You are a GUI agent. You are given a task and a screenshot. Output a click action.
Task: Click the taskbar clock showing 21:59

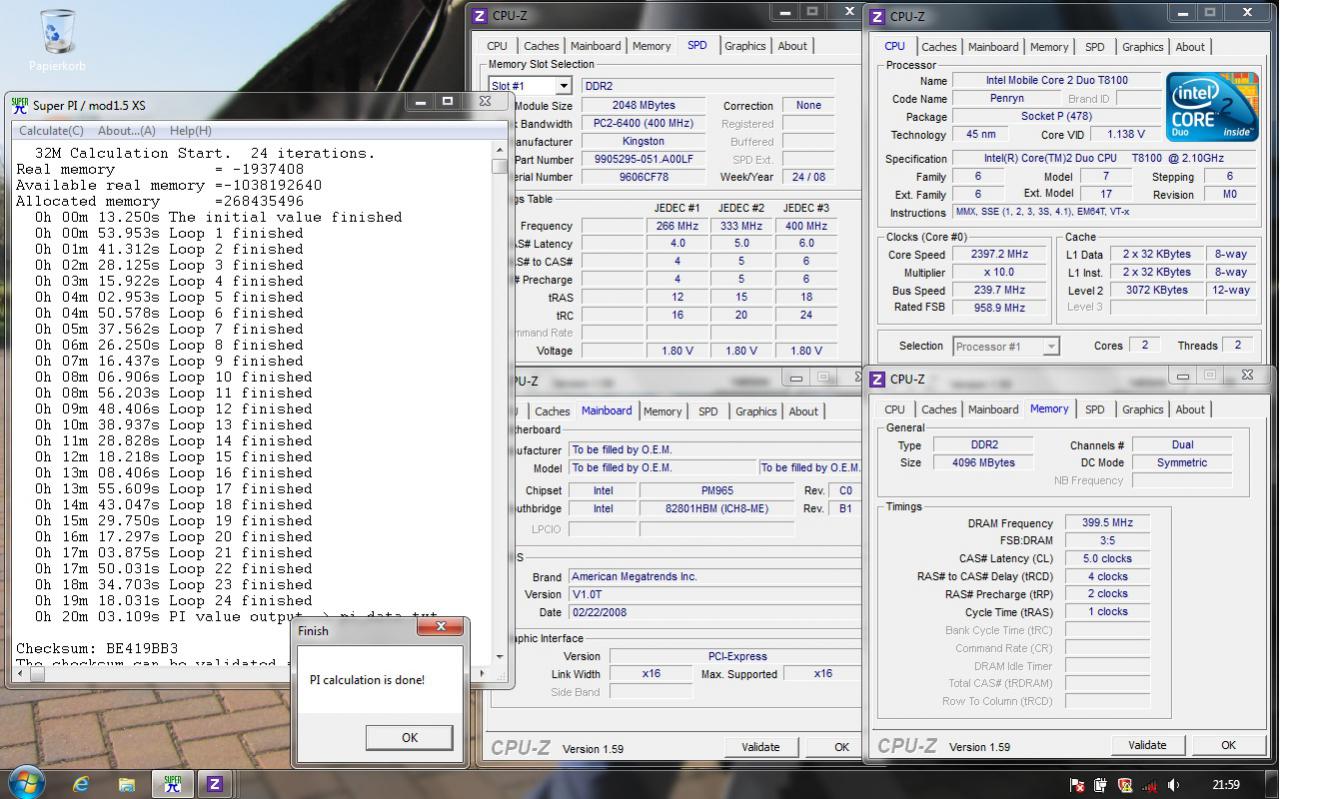pyautogui.click(x=1225, y=786)
